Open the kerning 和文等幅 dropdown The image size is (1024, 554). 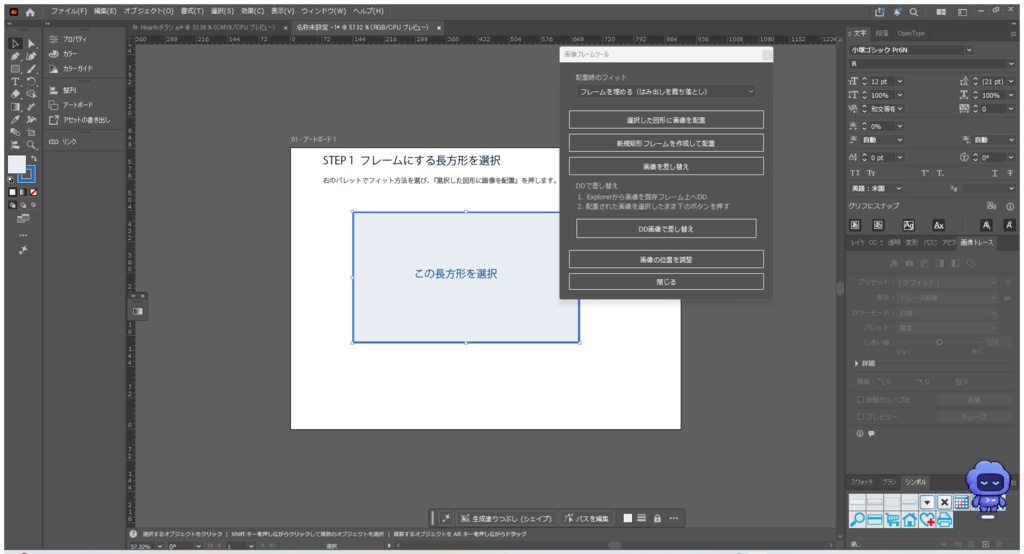click(x=900, y=109)
